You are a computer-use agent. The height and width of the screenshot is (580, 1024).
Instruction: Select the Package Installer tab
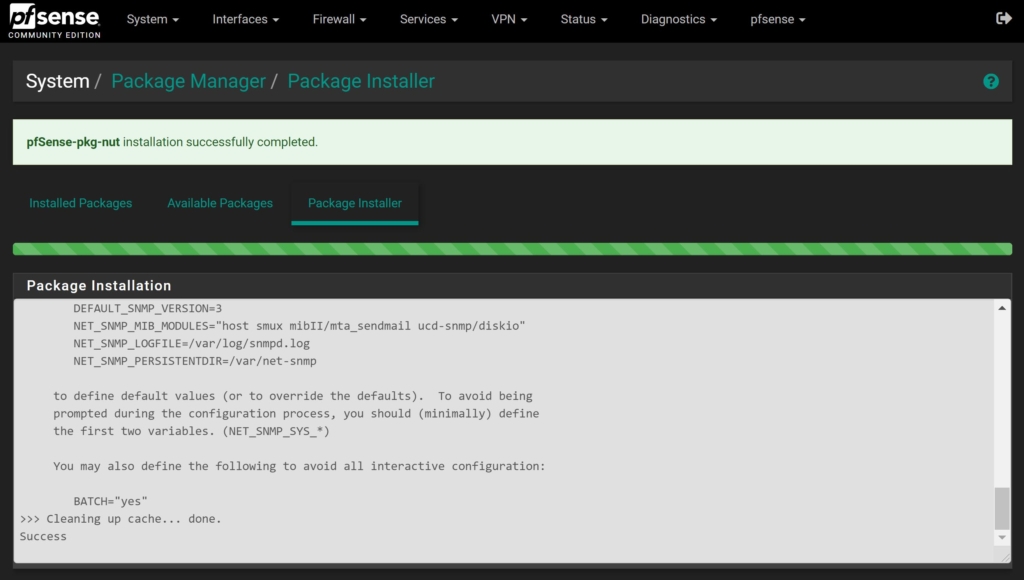coord(354,203)
